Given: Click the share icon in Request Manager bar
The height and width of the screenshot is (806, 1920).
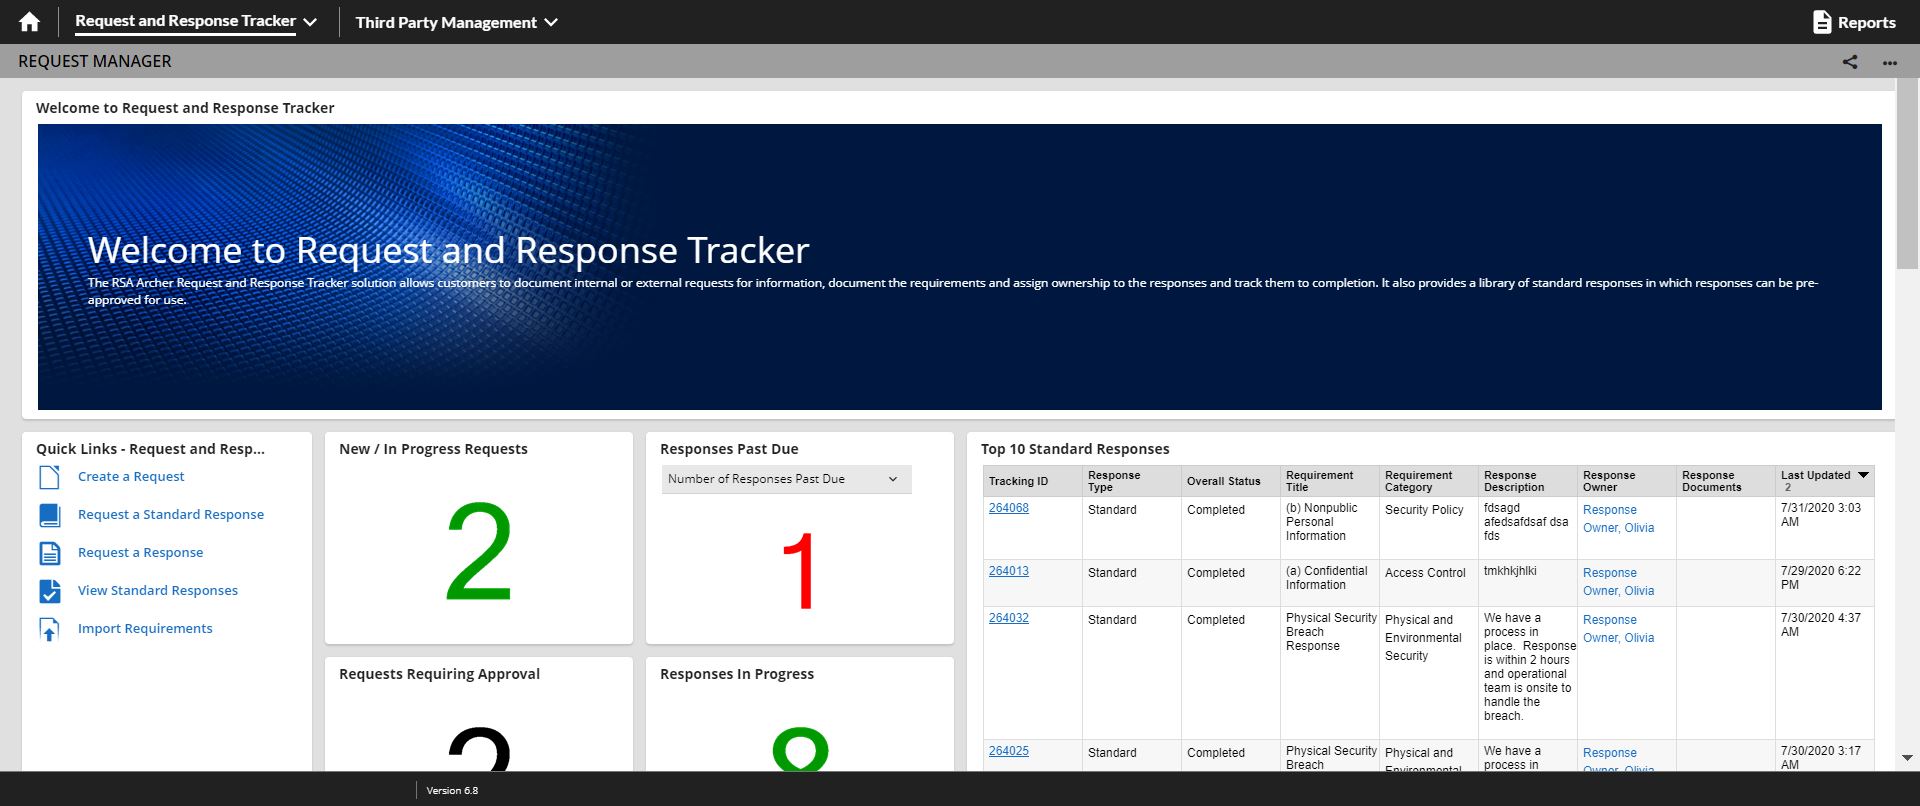Looking at the screenshot, I should (x=1850, y=62).
